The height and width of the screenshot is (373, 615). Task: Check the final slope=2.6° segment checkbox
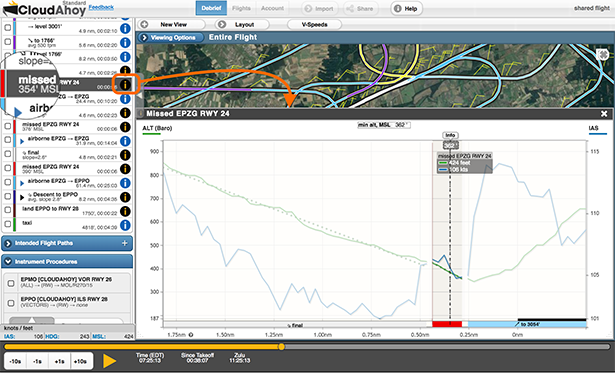coord(7,154)
